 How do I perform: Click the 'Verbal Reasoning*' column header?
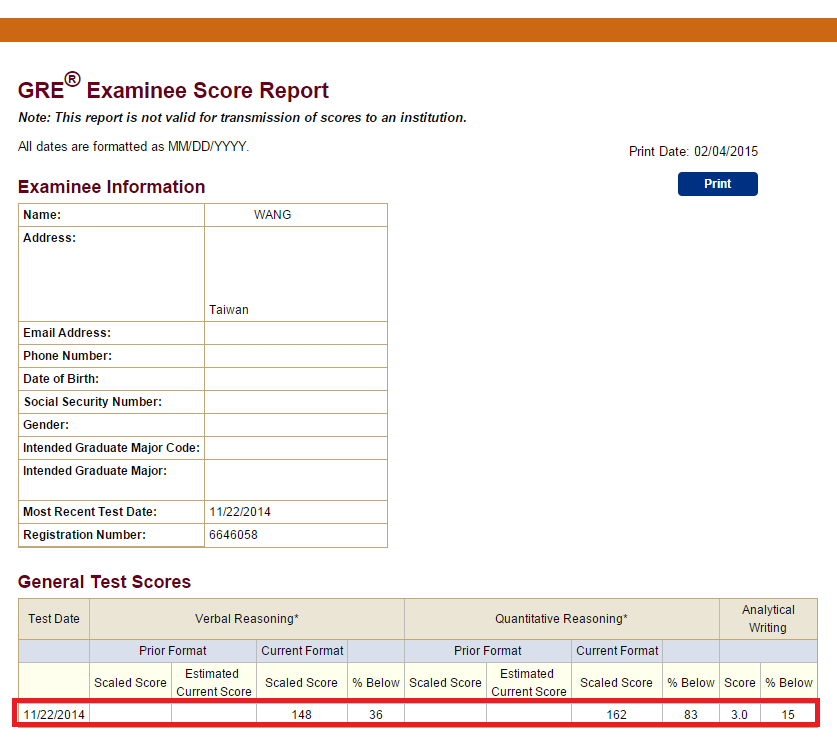(247, 619)
